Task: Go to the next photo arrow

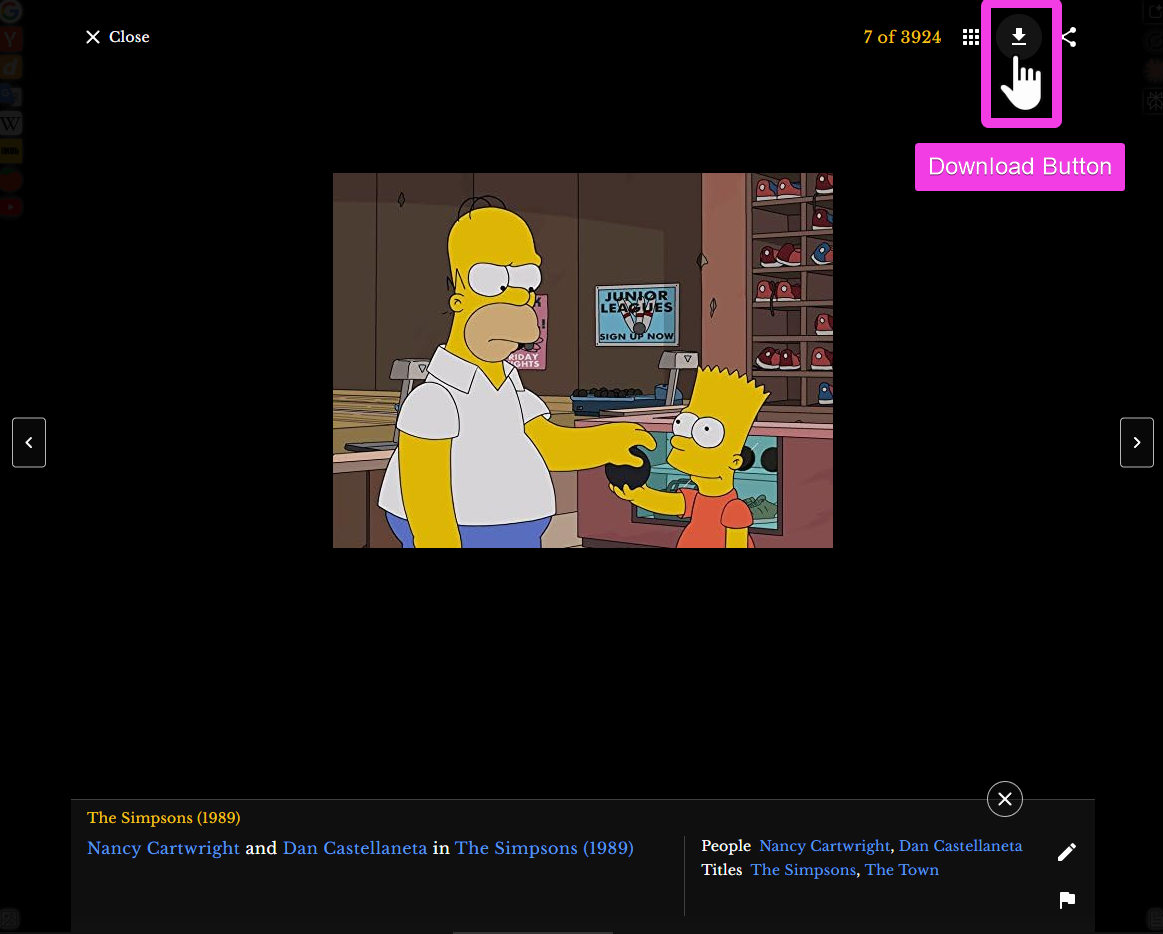Action: [x=1136, y=442]
